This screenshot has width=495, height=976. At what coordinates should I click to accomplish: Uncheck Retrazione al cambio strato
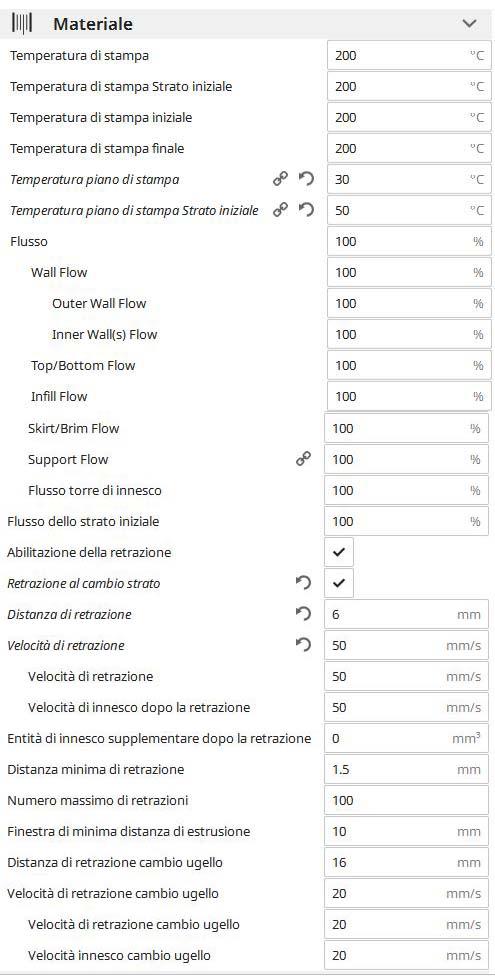click(339, 583)
